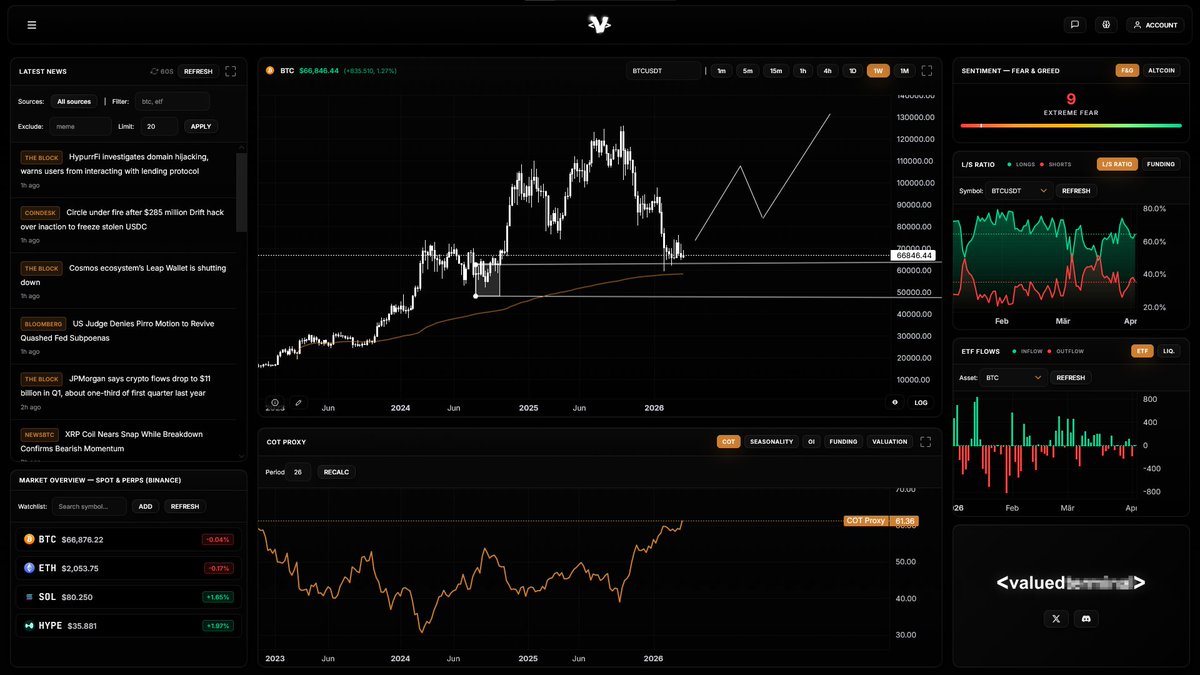
Task: Switch the chart to the 5m timeframe
Action: [748, 71]
